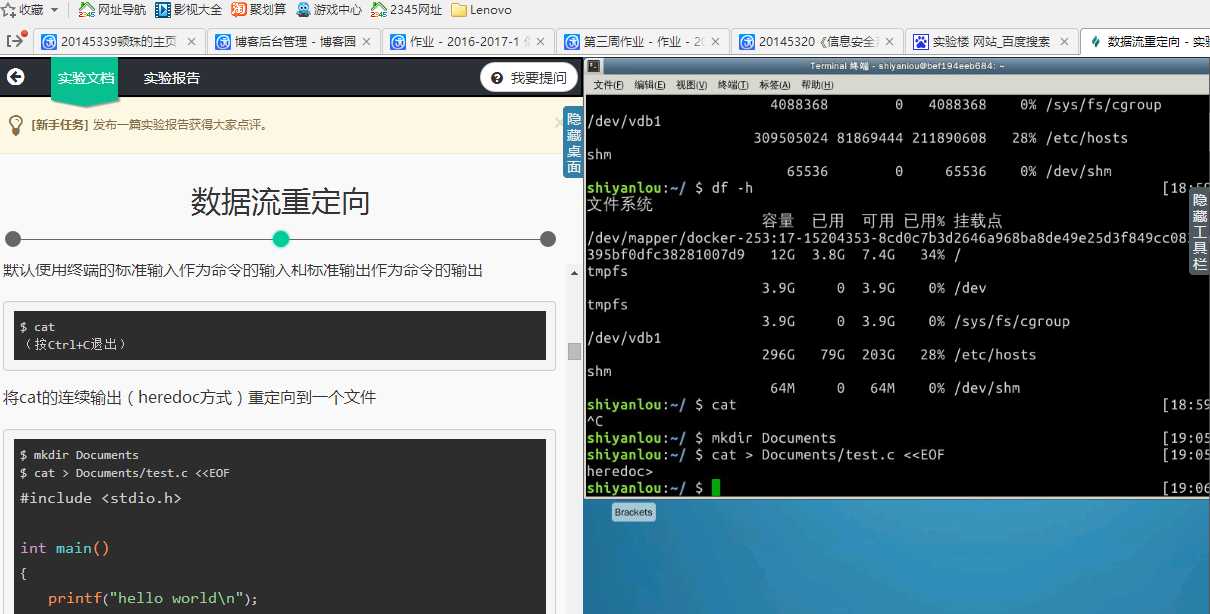Close the 20145320《信息安全 tab

point(890,42)
